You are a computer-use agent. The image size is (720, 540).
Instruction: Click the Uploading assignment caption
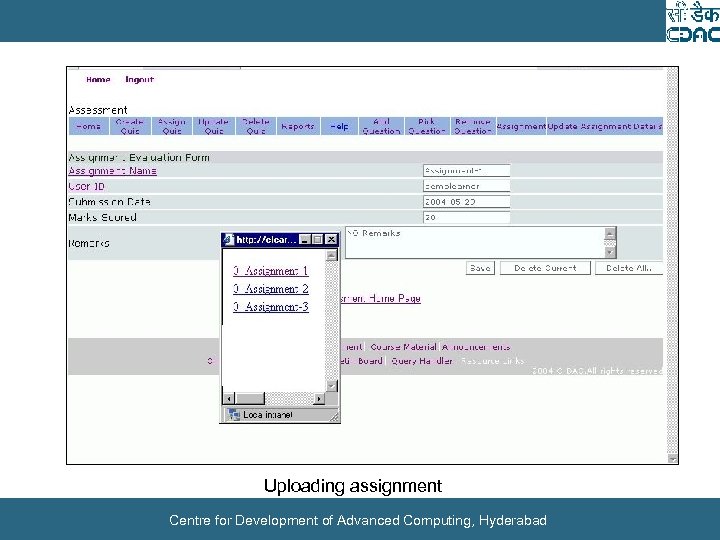pos(353,486)
